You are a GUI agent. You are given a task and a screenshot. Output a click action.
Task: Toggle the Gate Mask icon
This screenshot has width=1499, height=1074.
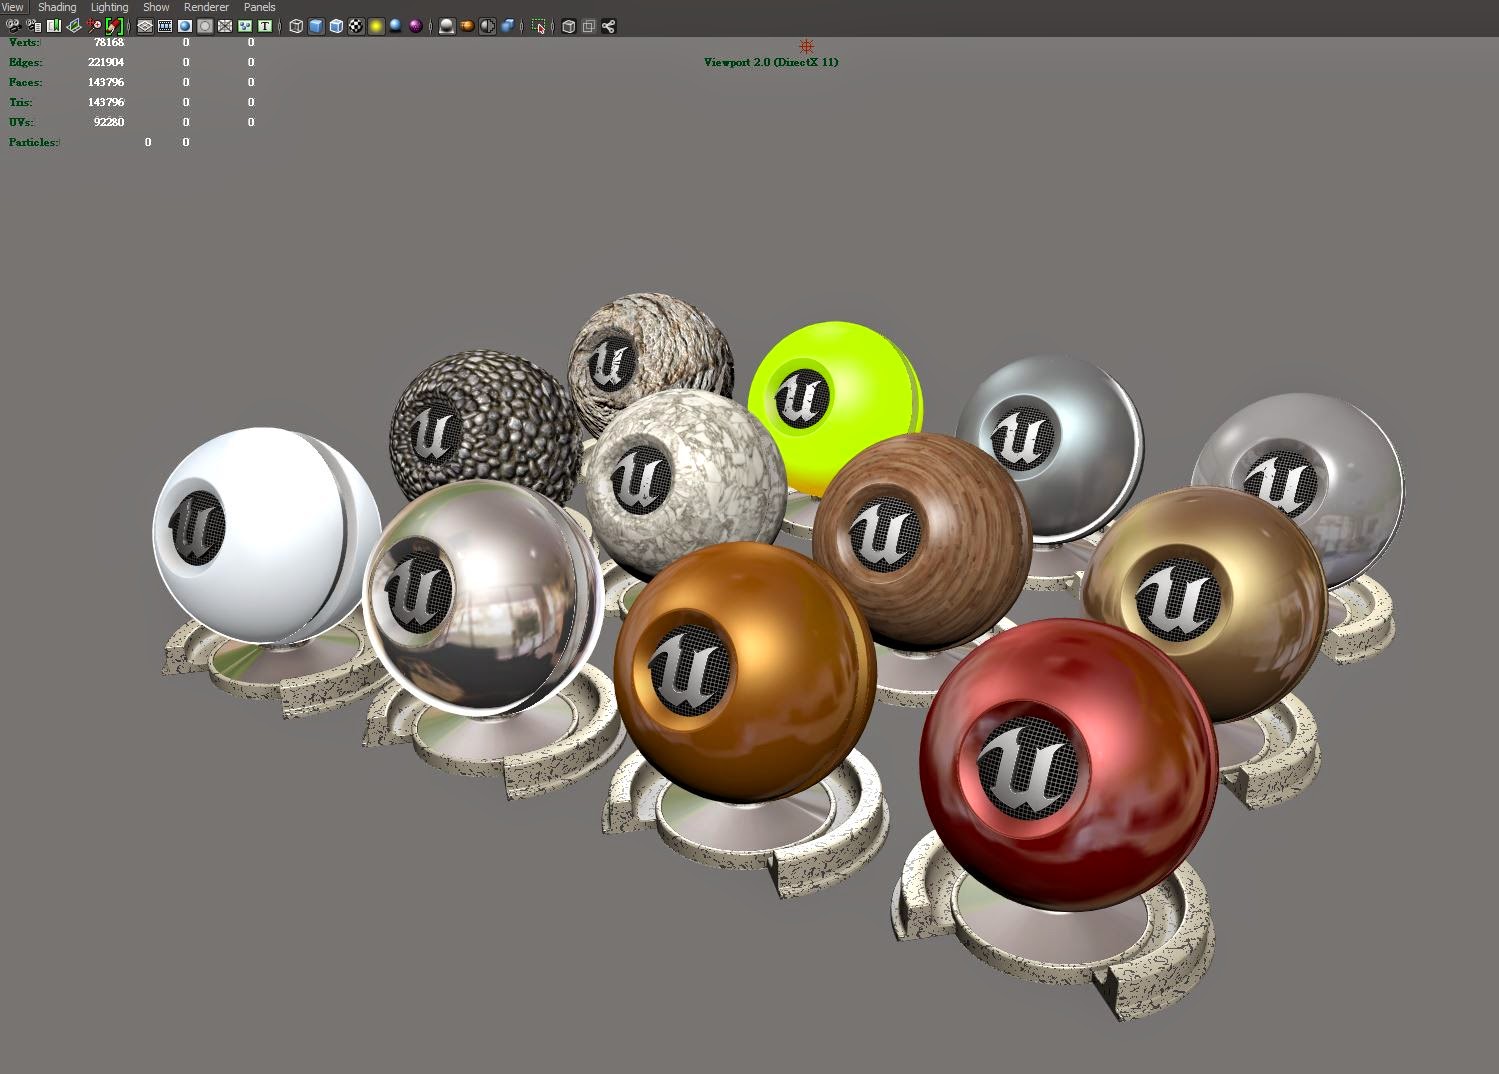(205, 26)
